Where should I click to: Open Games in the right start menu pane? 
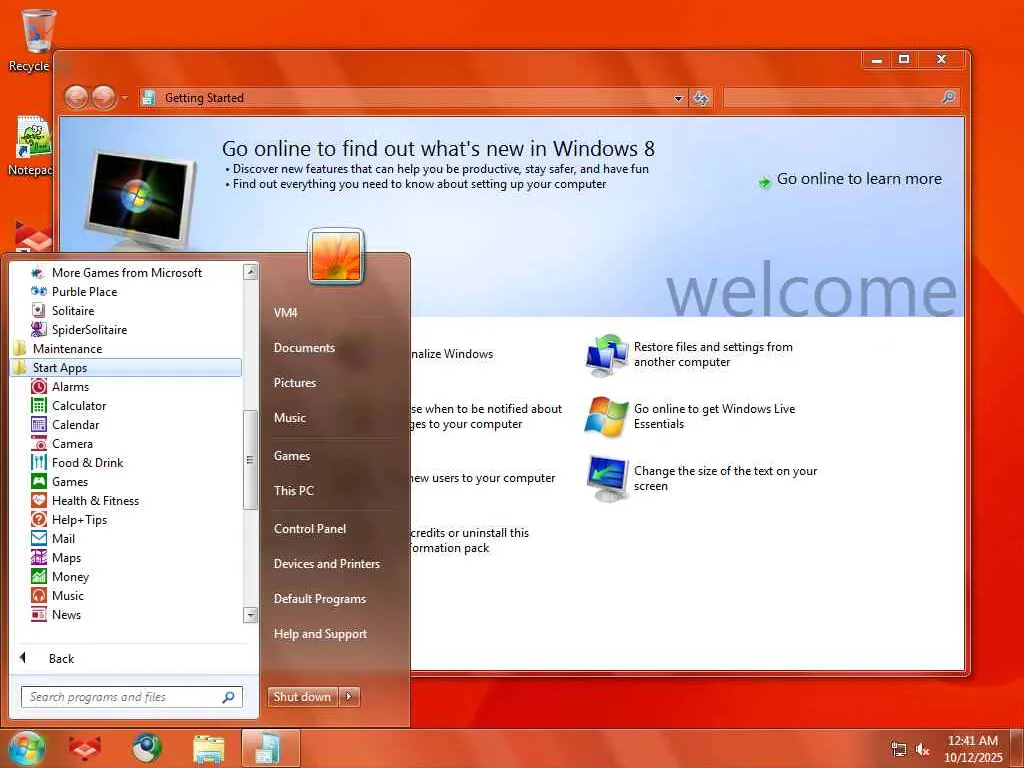point(292,455)
